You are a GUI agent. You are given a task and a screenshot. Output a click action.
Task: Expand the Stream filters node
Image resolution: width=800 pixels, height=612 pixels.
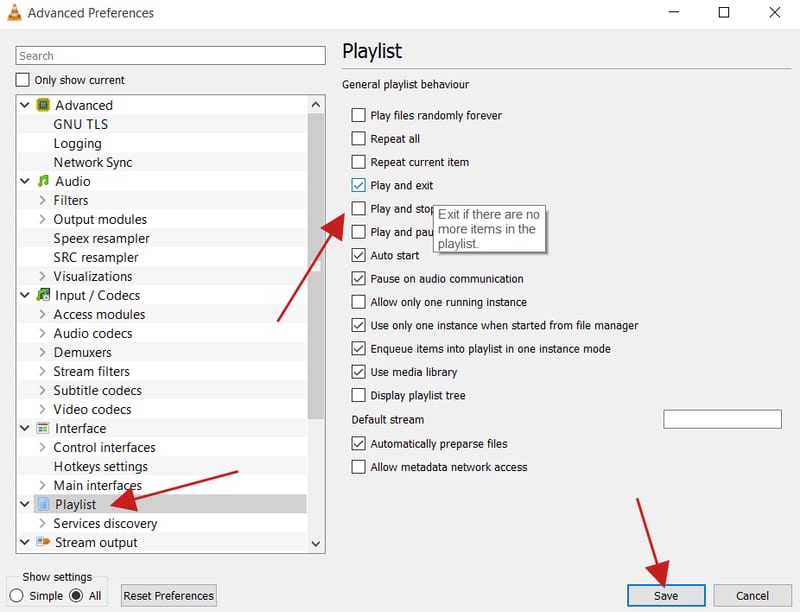[x=43, y=371]
